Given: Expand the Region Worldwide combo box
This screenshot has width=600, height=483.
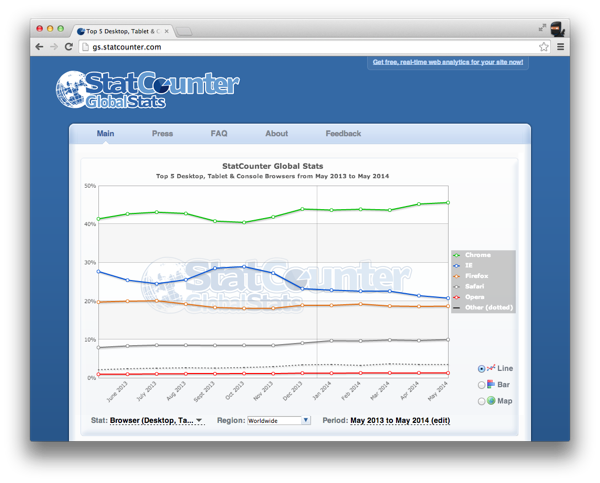Looking at the screenshot, I should tap(279, 420).
